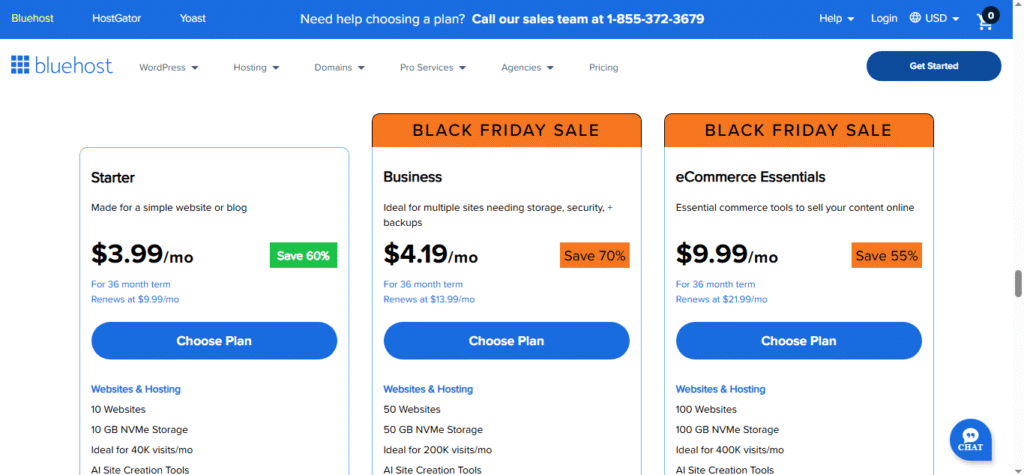The height and width of the screenshot is (475, 1024).
Task: Switch to the HostGator brand tab
Action: [x=115, y=19]
